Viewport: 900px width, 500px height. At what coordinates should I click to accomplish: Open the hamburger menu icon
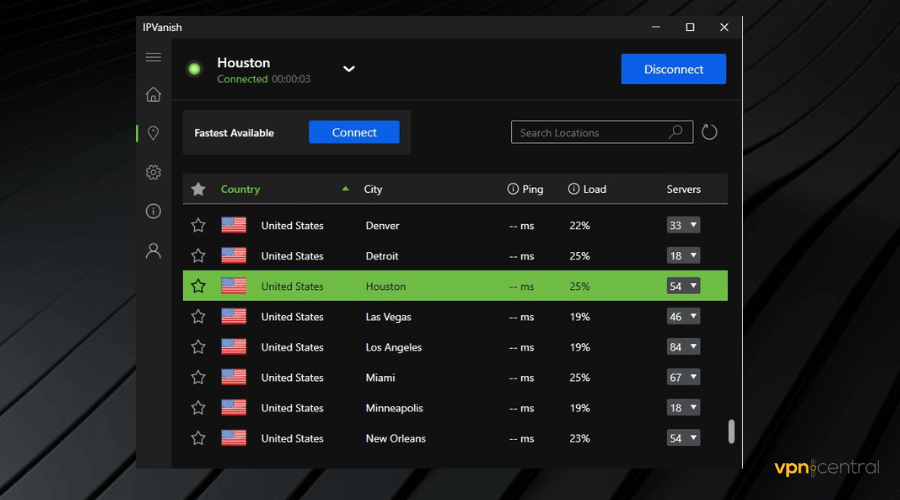coord(153,57)
